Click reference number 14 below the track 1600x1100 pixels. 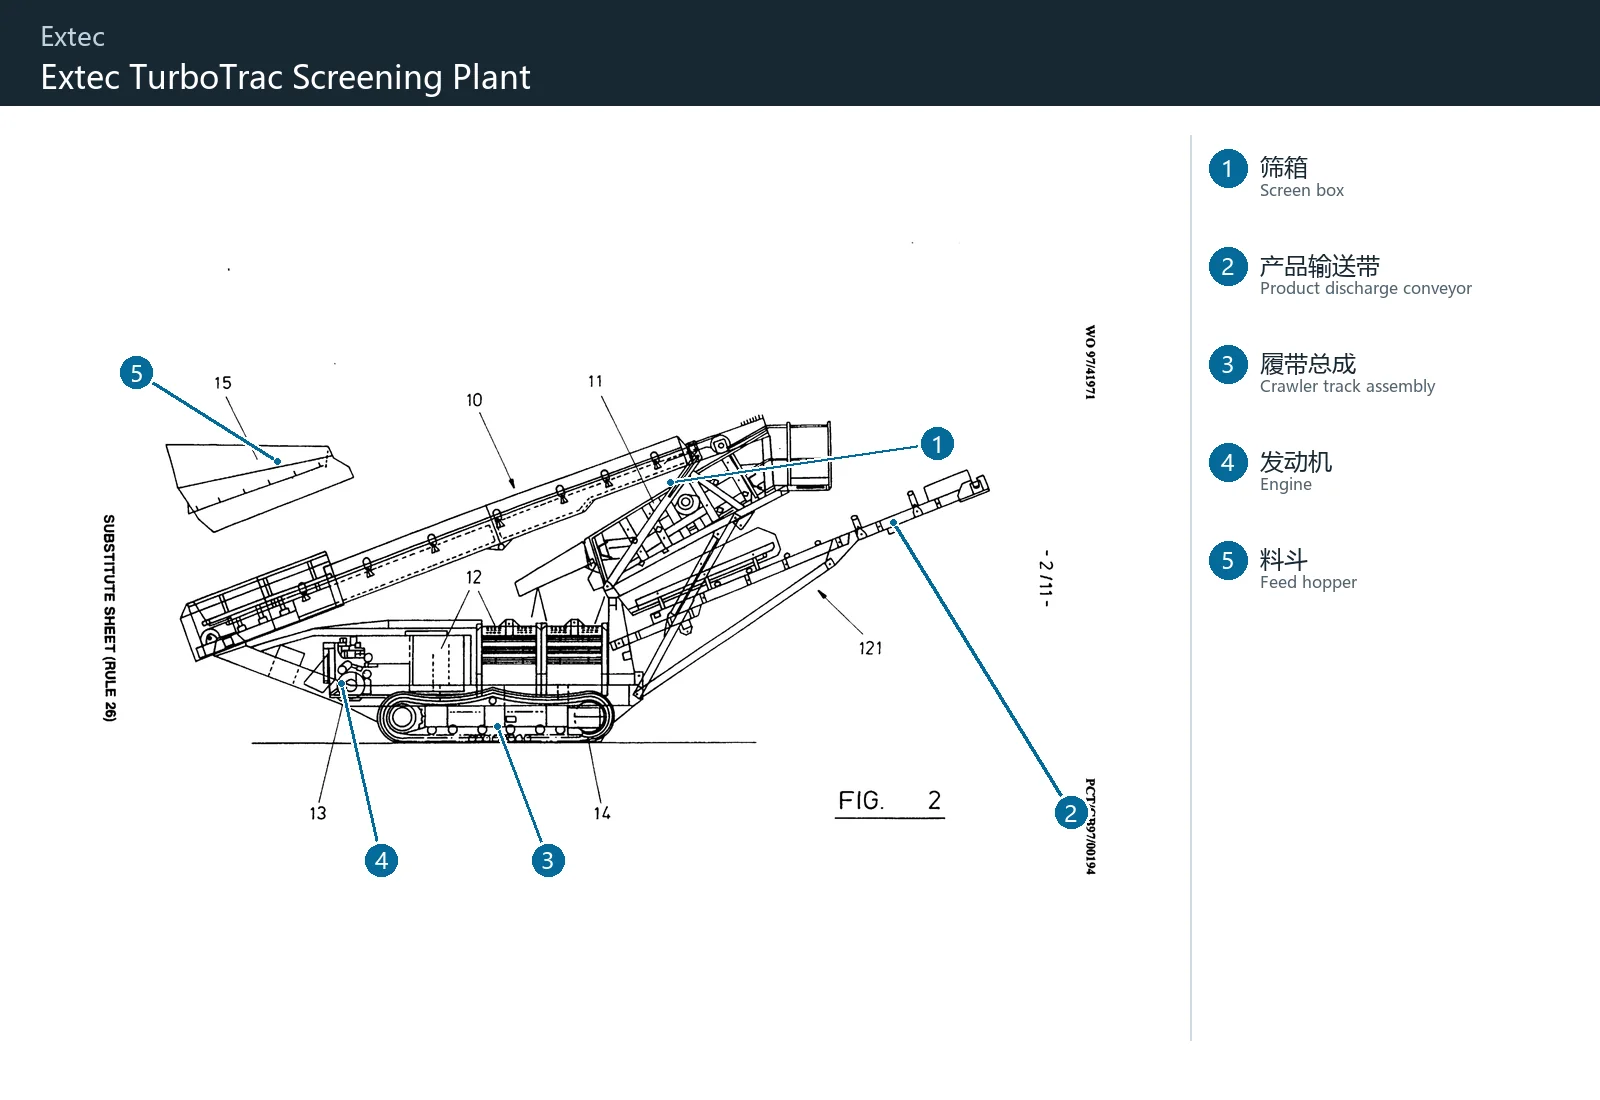pyautogui.click(x=602, y=813)
